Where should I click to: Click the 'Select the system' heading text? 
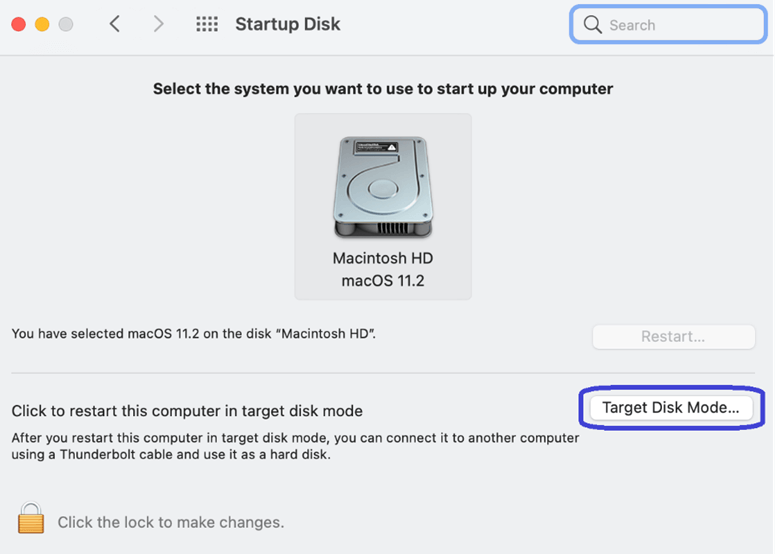coord(383,89)
